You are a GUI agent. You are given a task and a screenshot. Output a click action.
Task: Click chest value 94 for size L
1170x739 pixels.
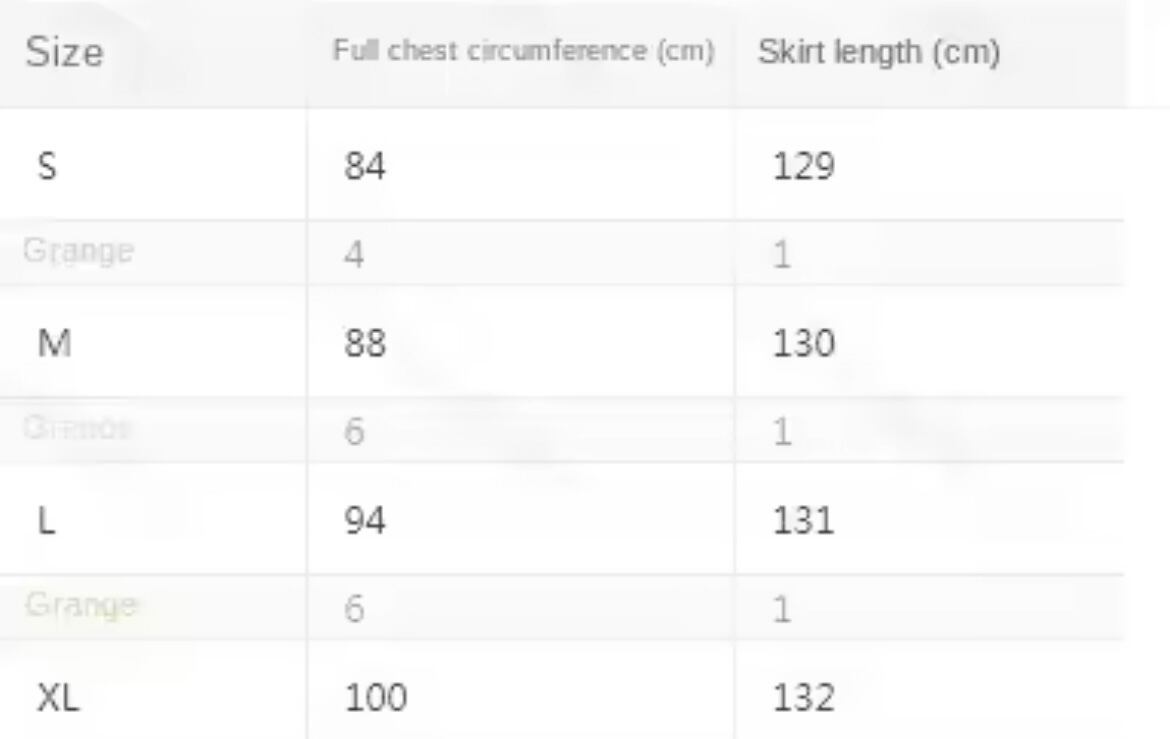[x=365, y=521]
